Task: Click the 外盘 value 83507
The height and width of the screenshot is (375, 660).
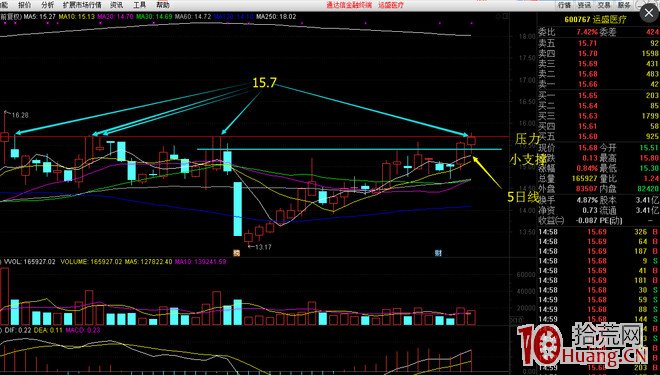Action: [586, 189]
